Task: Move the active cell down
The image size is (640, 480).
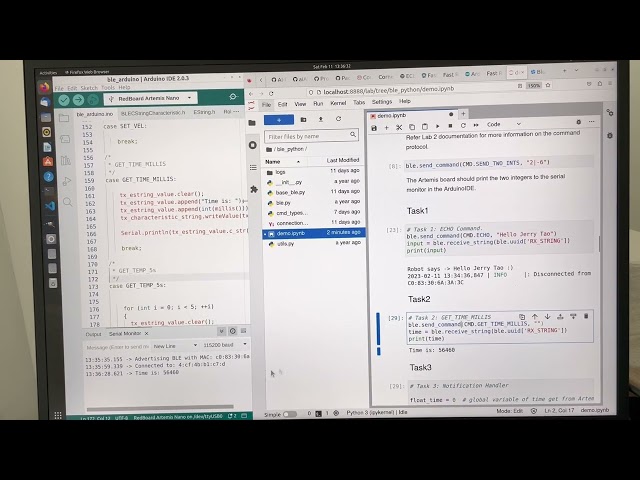Action: pyautogui.click(x=547, y=316)
